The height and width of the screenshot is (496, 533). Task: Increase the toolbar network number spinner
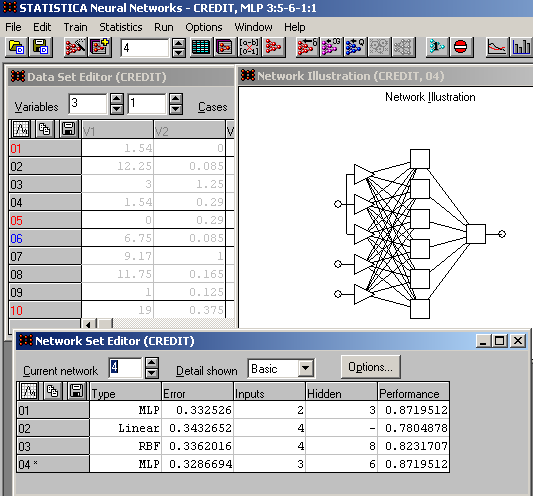(x=178, y=43)
